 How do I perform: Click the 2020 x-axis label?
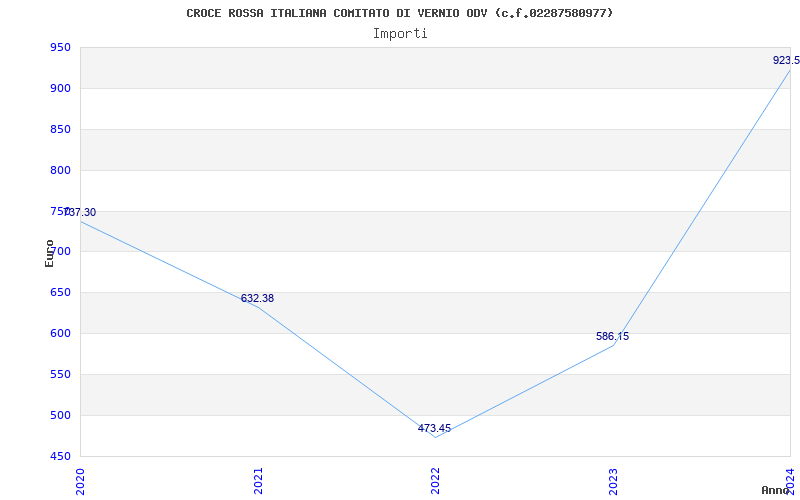[x=80, y=481]
